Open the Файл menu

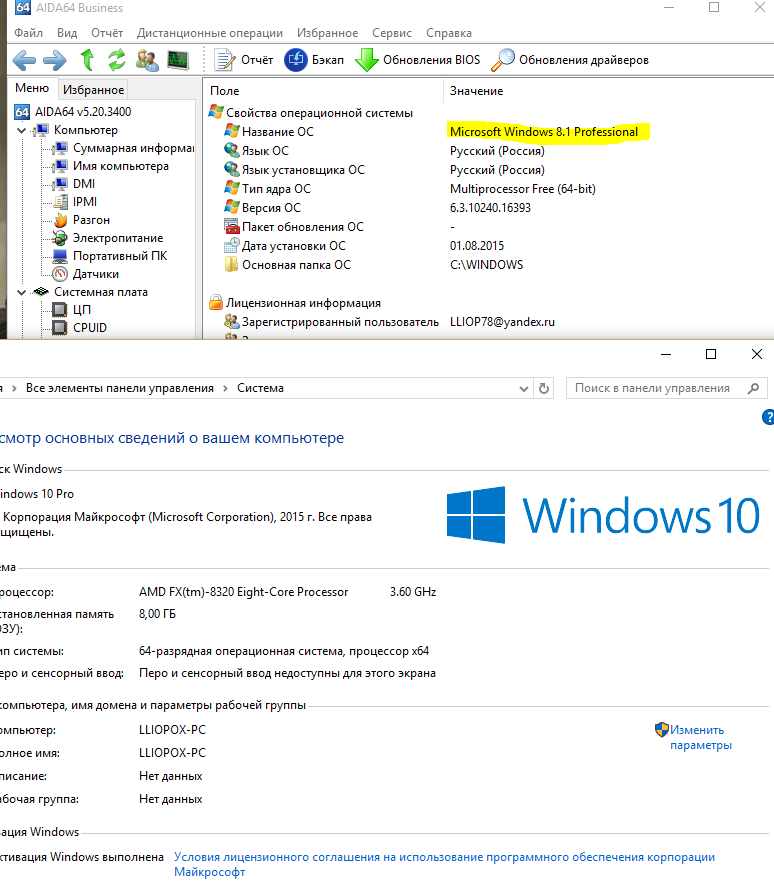28,33
